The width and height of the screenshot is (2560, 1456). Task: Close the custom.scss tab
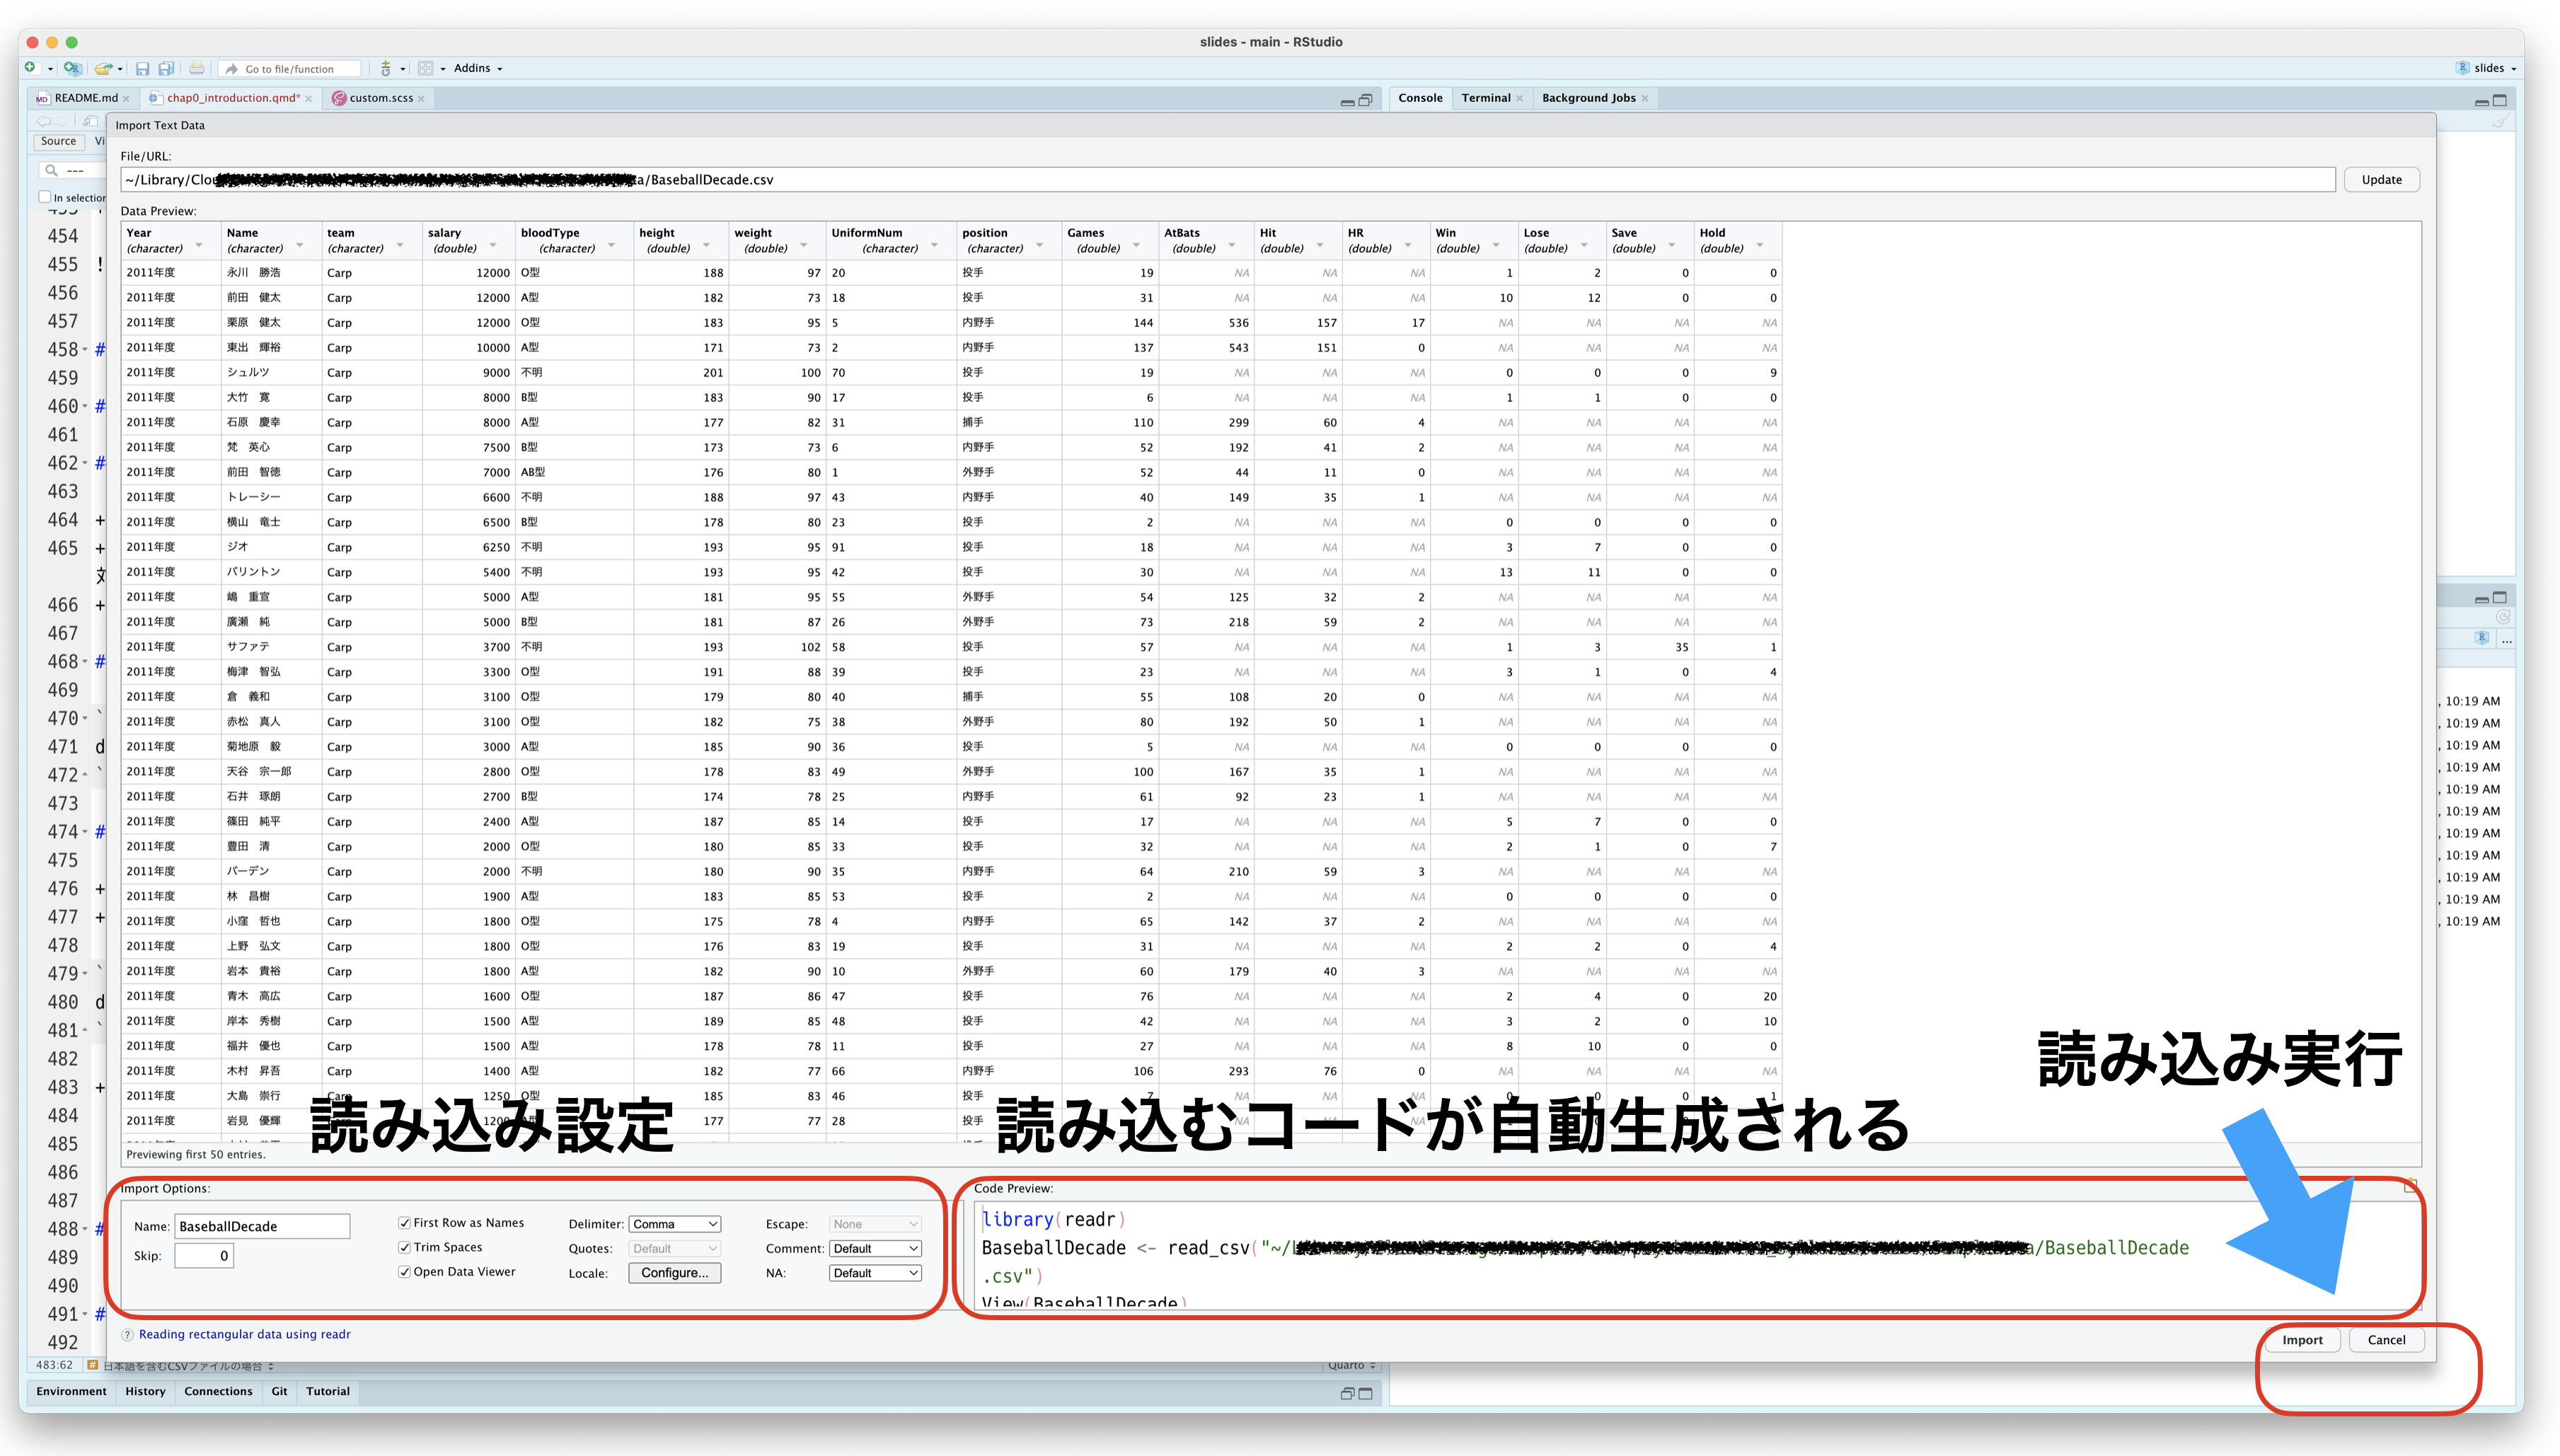click(421, 98)
